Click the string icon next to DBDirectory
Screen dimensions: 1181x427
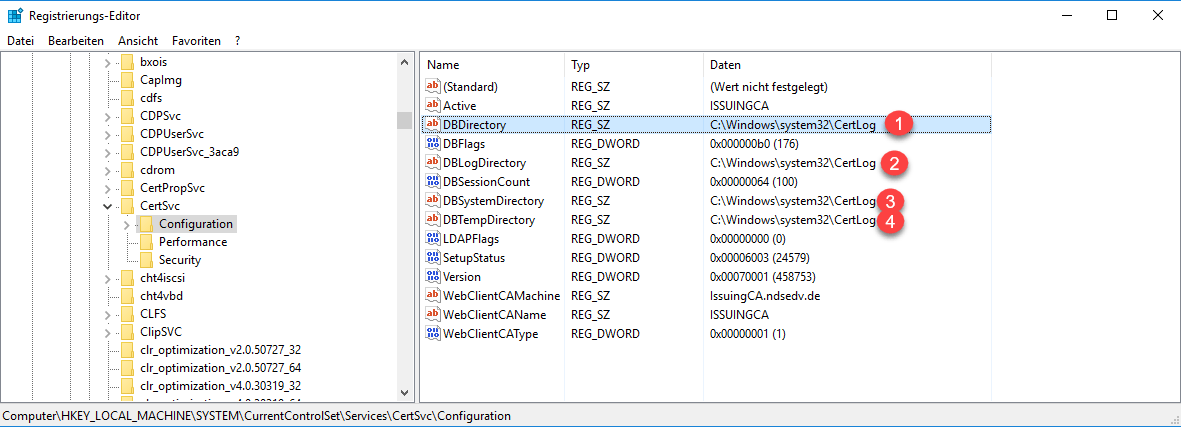tap(433, 125)
